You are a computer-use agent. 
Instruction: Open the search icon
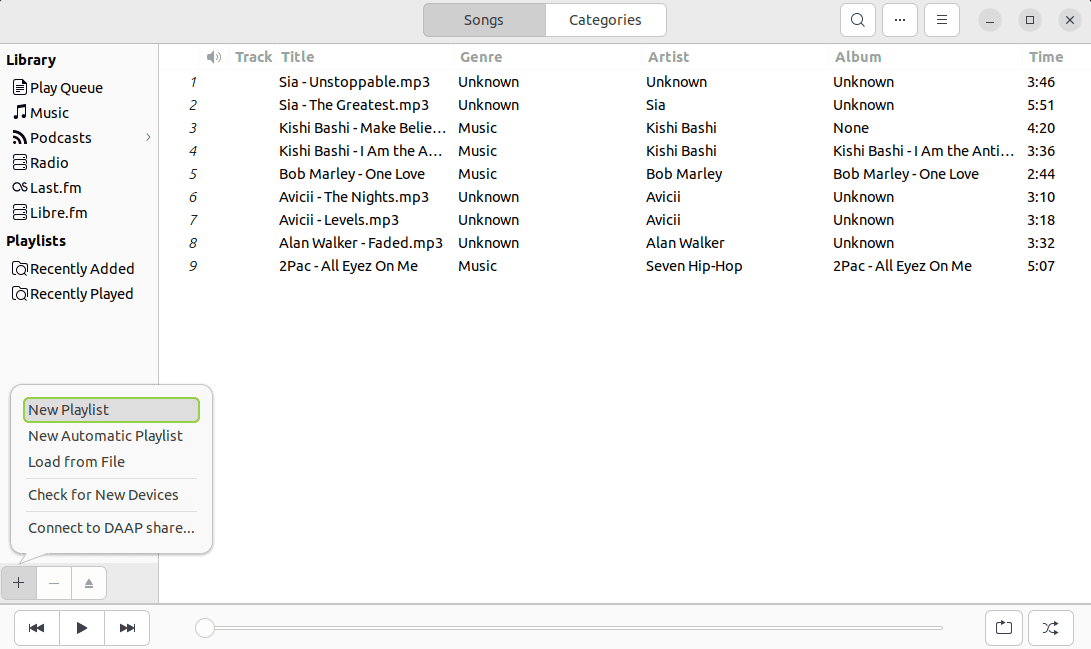click(857, 19)
